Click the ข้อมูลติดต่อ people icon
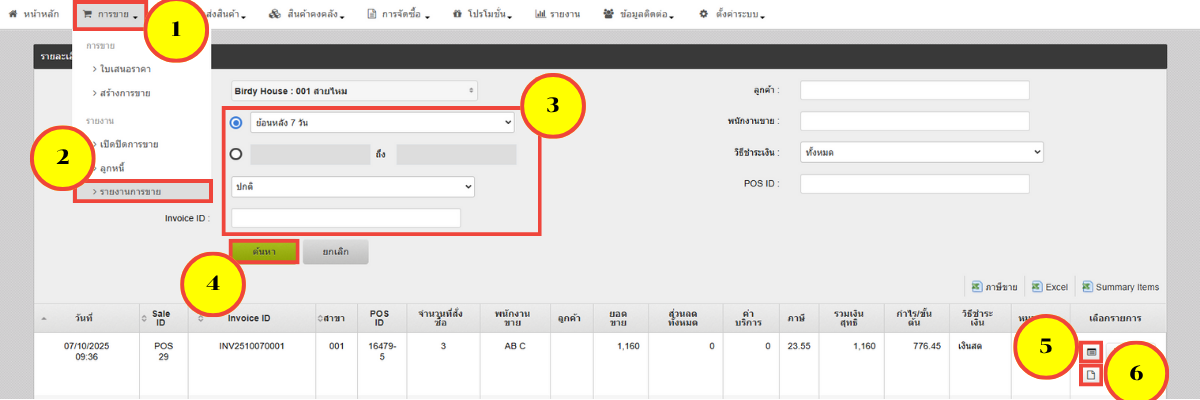Screen dimensions: 1200x400 click(x=609, y=15)
